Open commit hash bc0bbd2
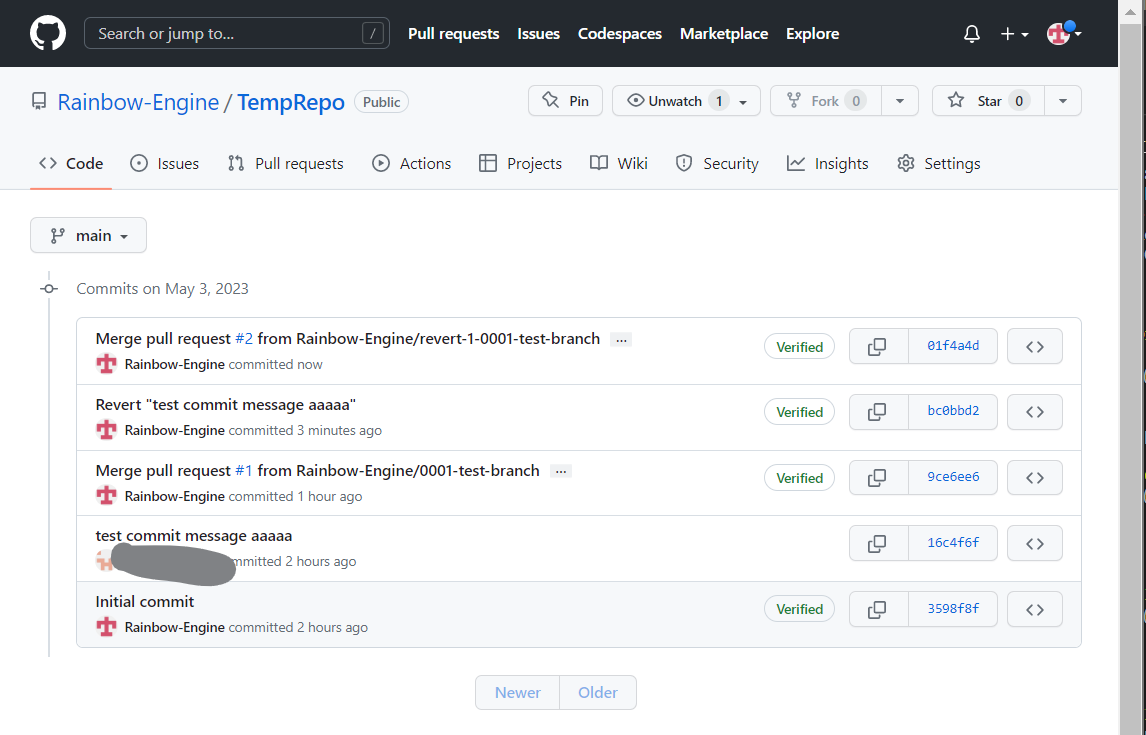This screenshot has height=735, width=1146. coord(953,412)
